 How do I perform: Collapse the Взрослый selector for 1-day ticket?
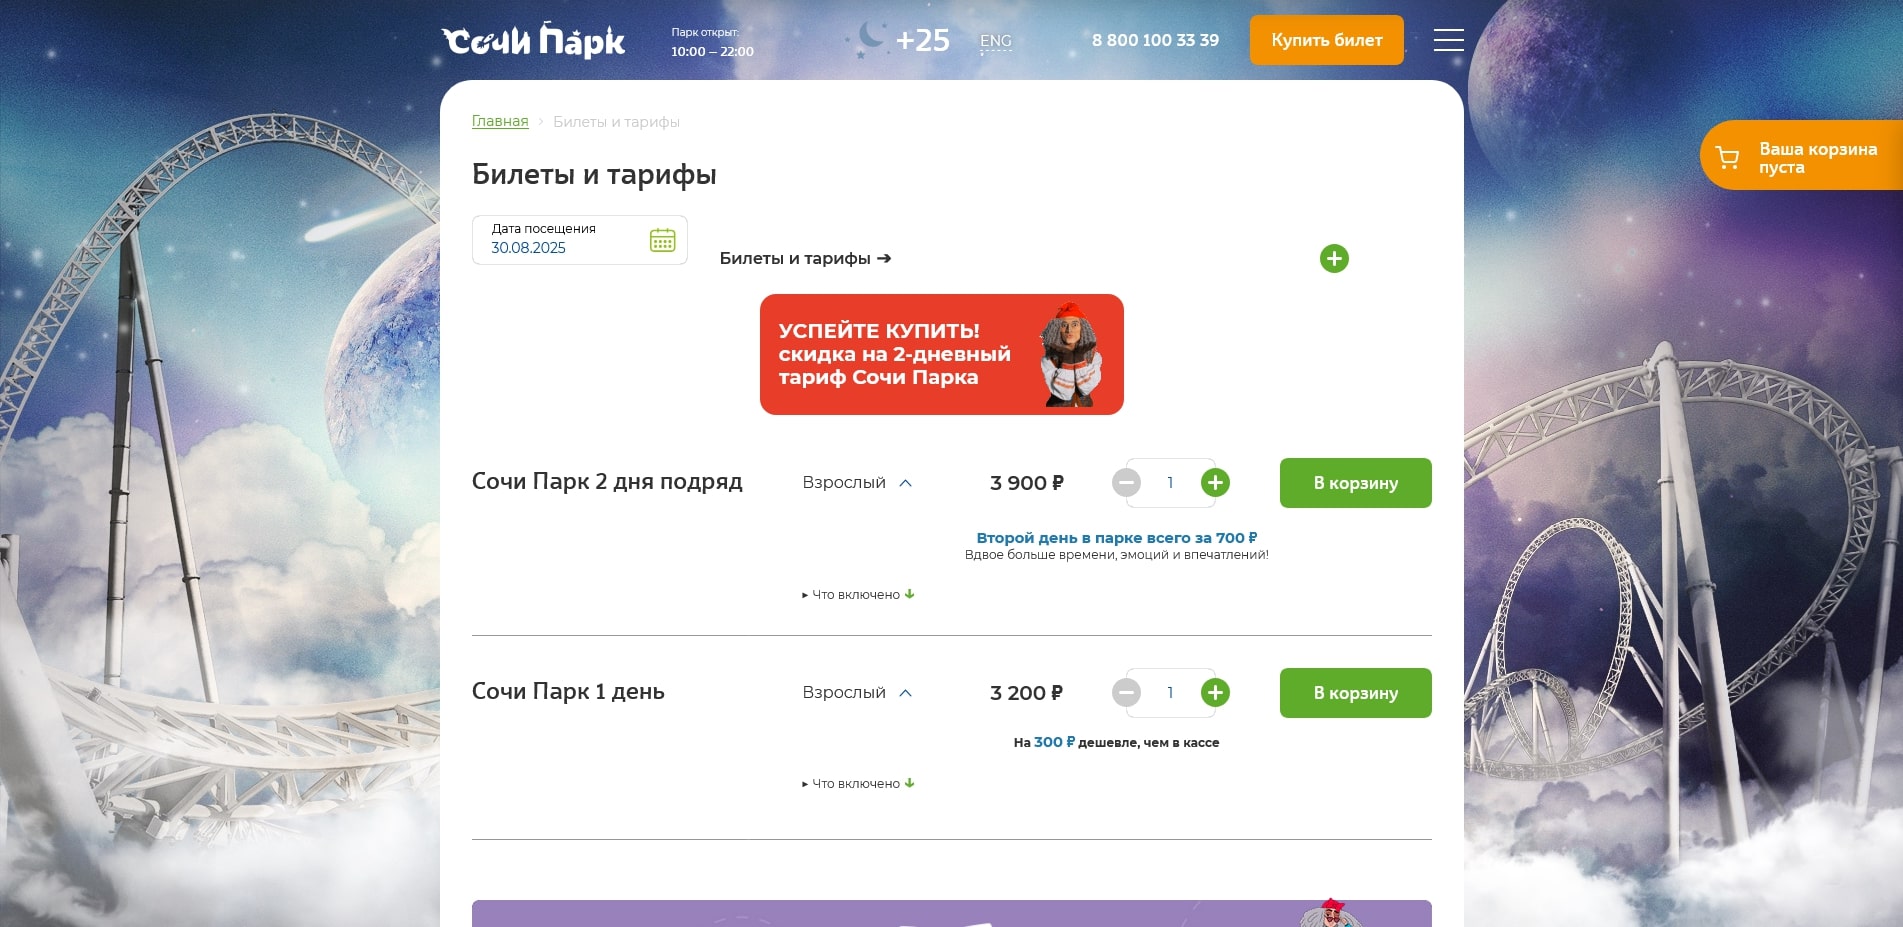(x=906, y=692)
